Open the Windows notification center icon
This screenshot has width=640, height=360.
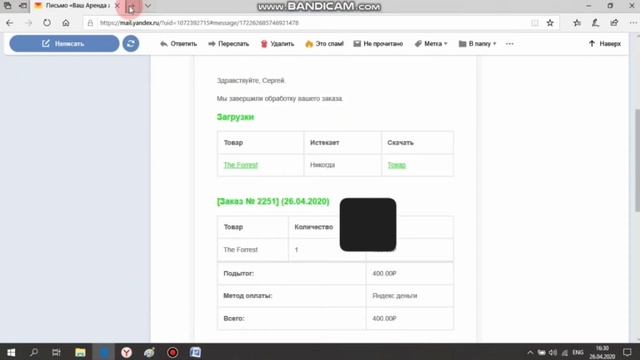pos(627,352)
